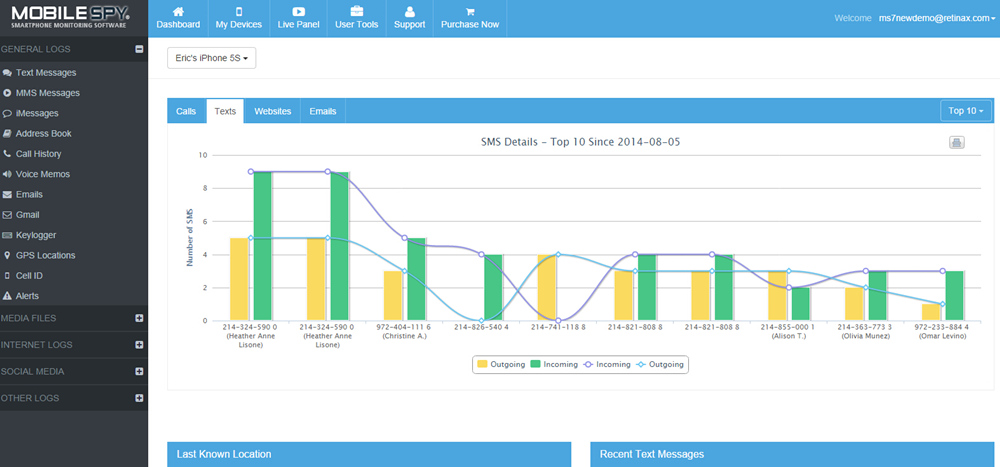Viewport: 1000px width, 467px height.
Task: Click yellow Outgoing bar for 214-741-118 8
Action: point(547,288)
